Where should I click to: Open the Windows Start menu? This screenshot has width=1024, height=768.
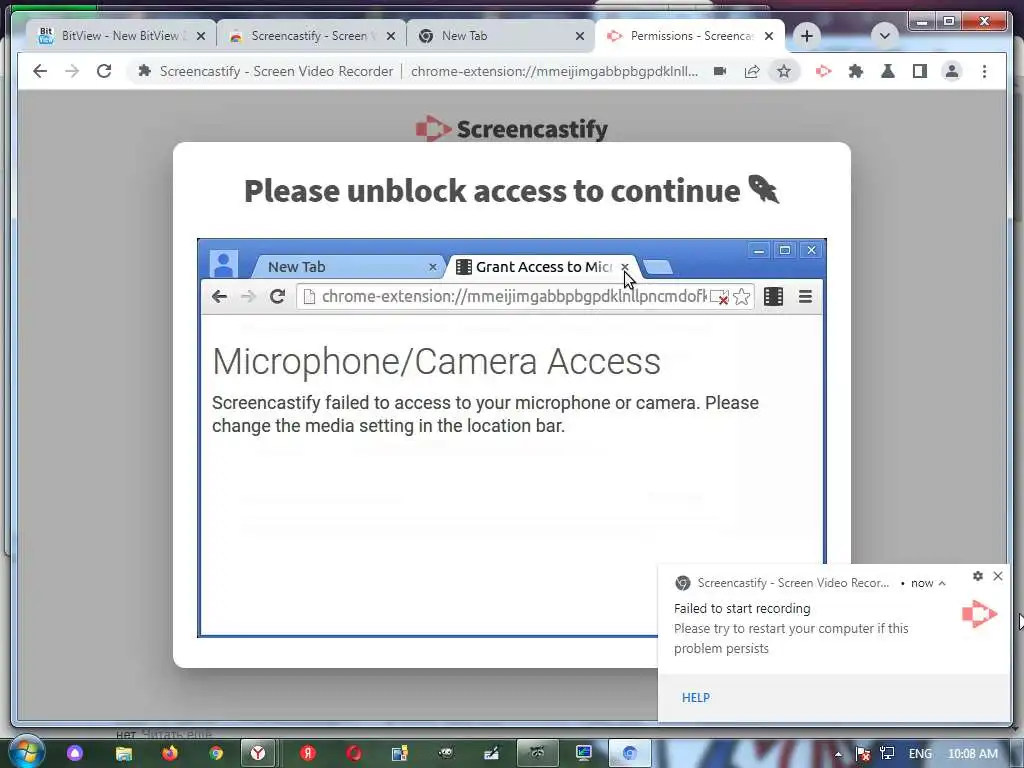tap(26, 752)
